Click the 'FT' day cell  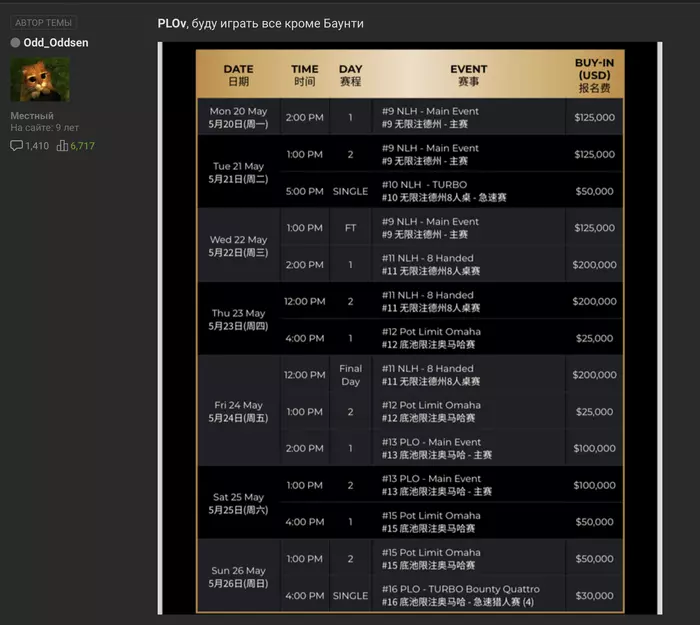pos(350,228)
